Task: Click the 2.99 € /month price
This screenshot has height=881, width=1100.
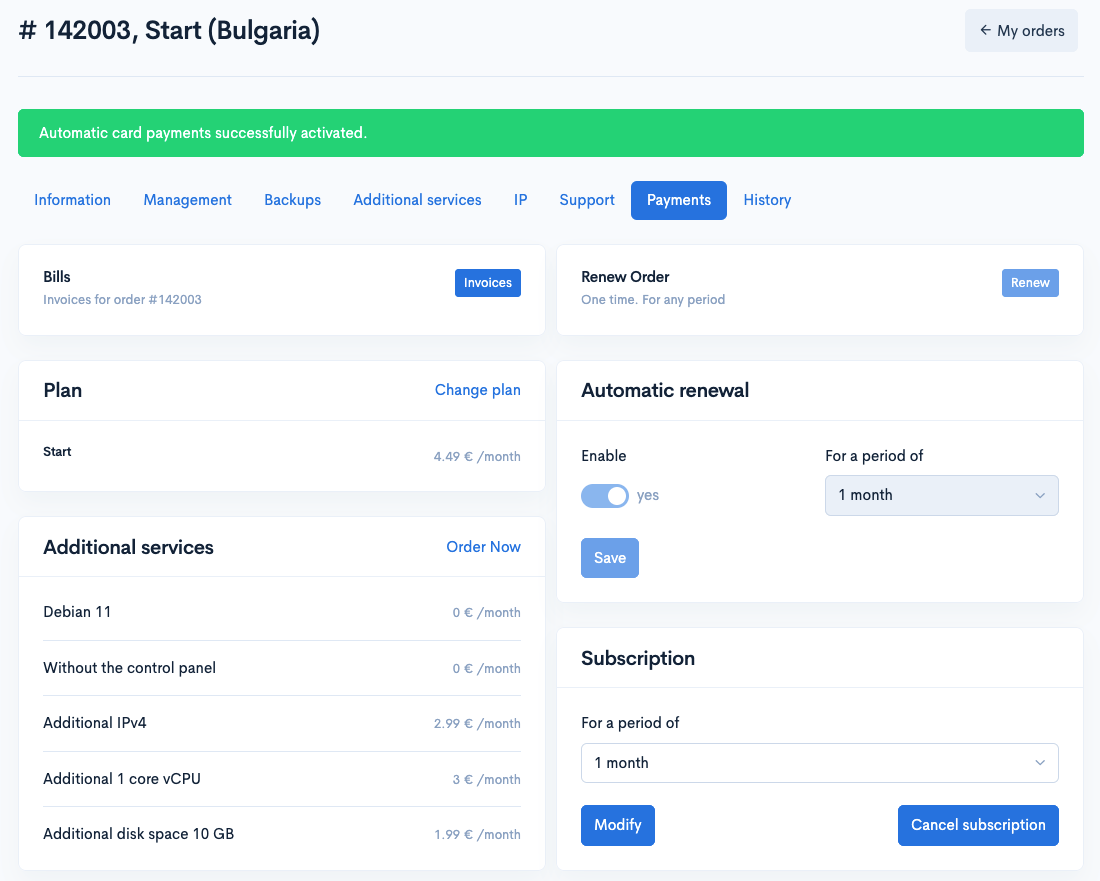Action: (477, 723)
